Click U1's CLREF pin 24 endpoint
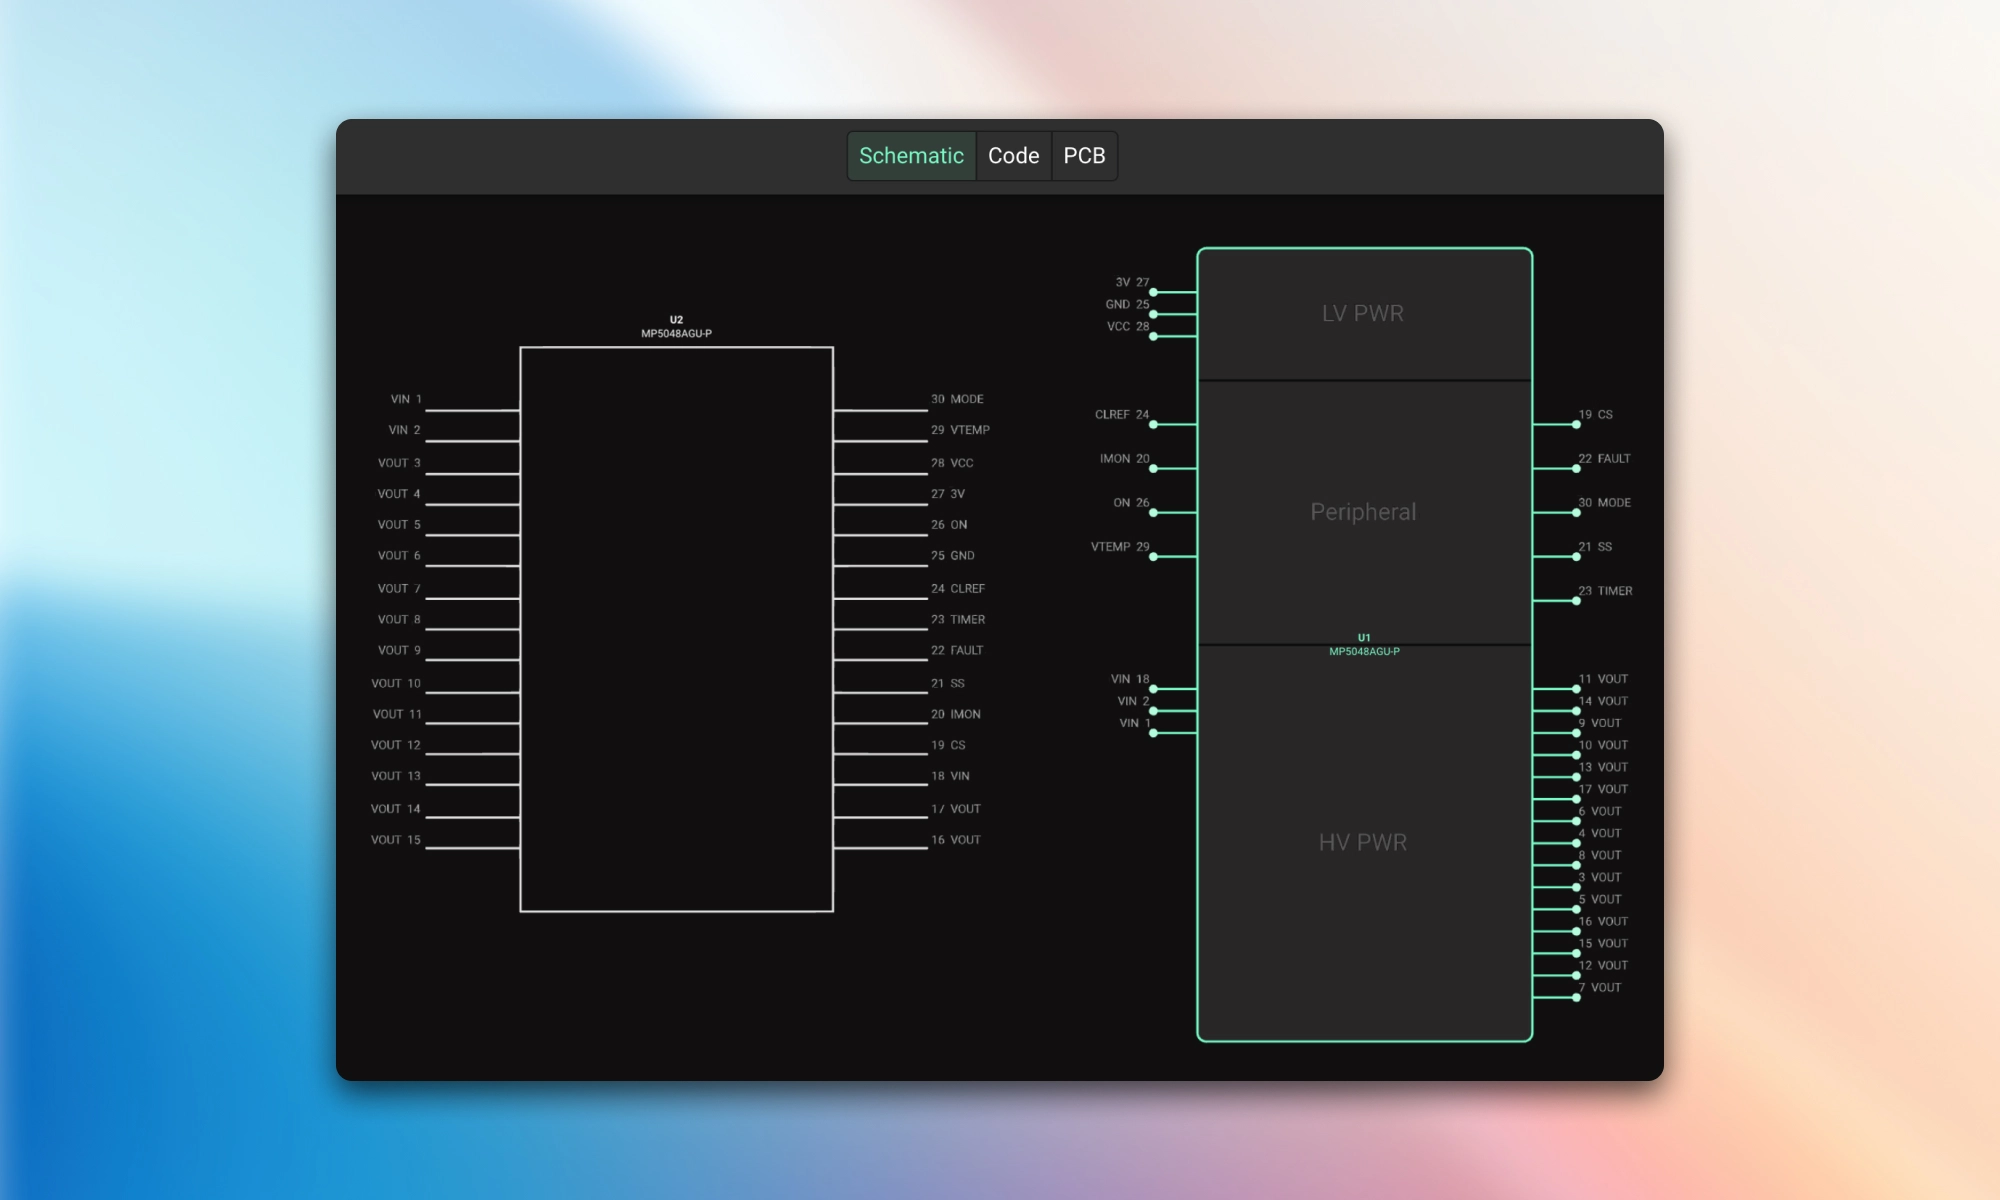The height and width of the screenshot is (1200, 2000). coord(1153,425)
